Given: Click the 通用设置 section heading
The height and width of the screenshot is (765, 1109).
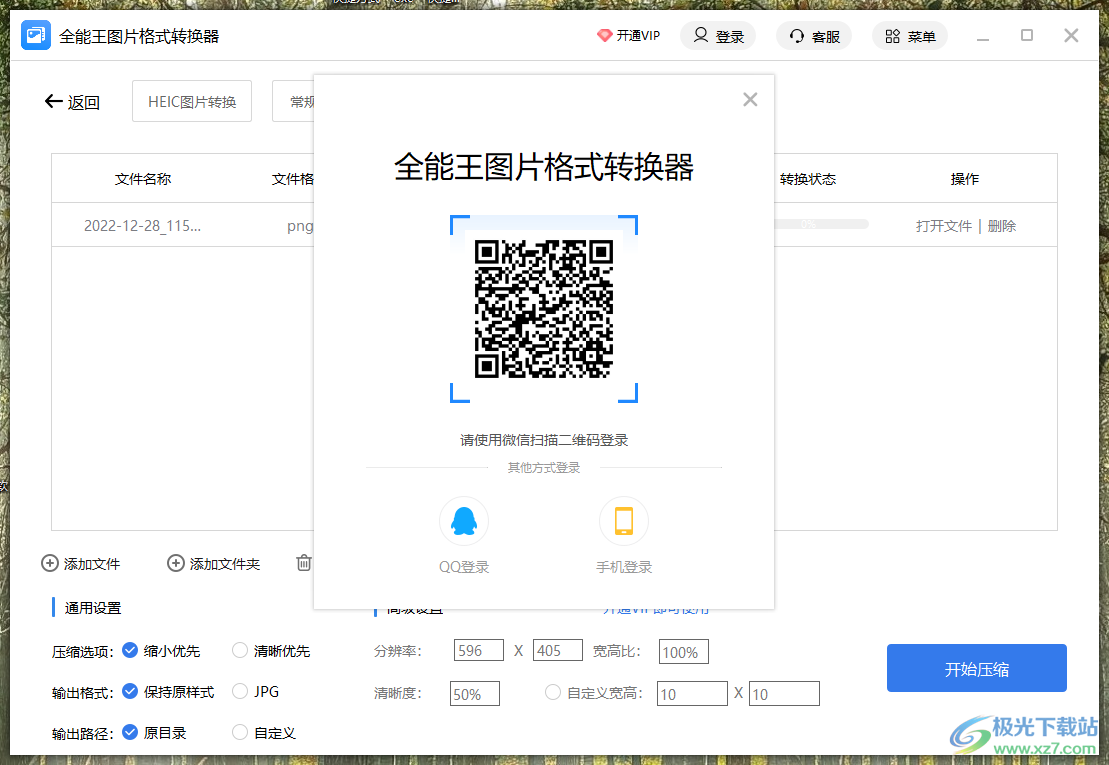Looking at the screenshot, I should [93, 608].
